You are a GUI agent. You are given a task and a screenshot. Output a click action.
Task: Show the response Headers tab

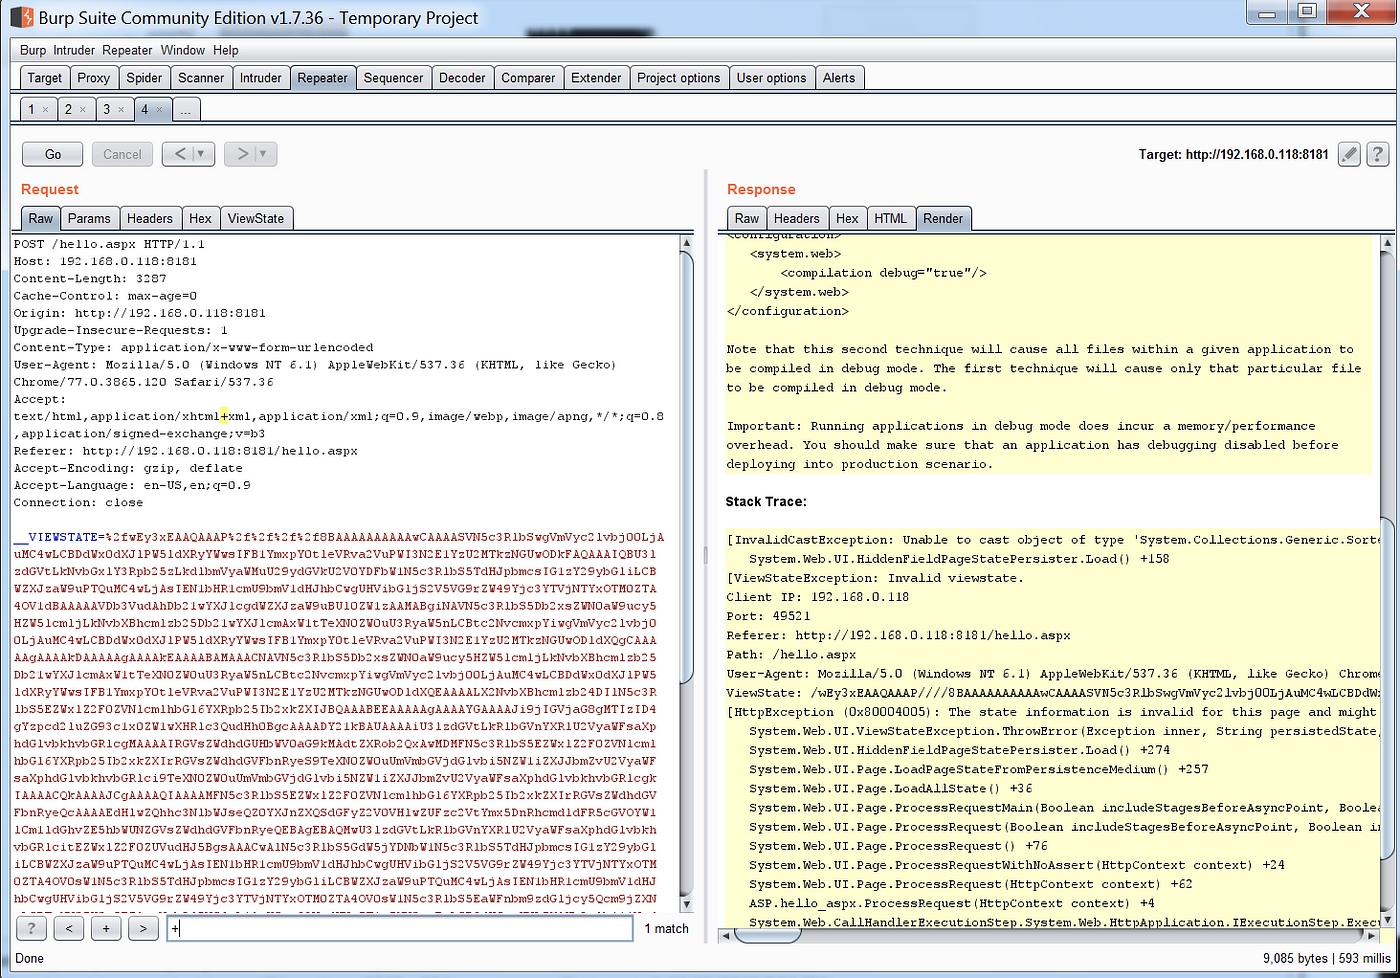click(797, 218)
